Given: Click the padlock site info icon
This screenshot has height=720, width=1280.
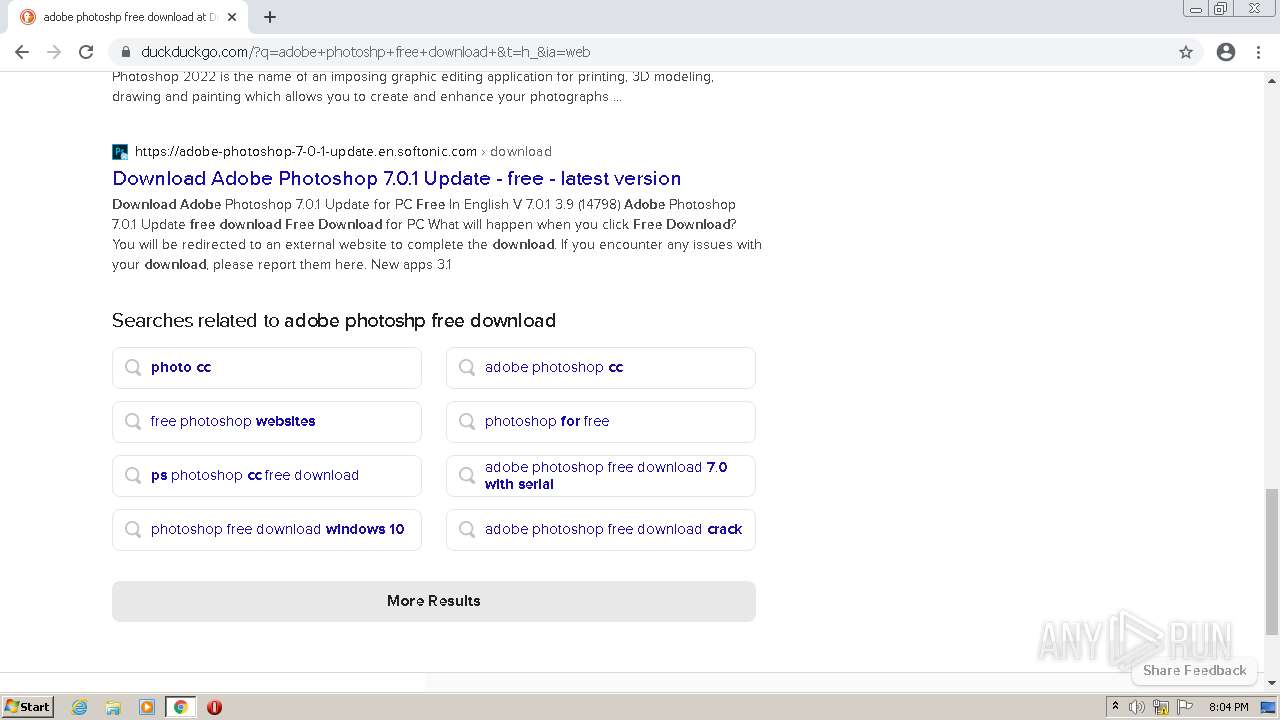Looking at the screenshot, I should tap(125, 52).
